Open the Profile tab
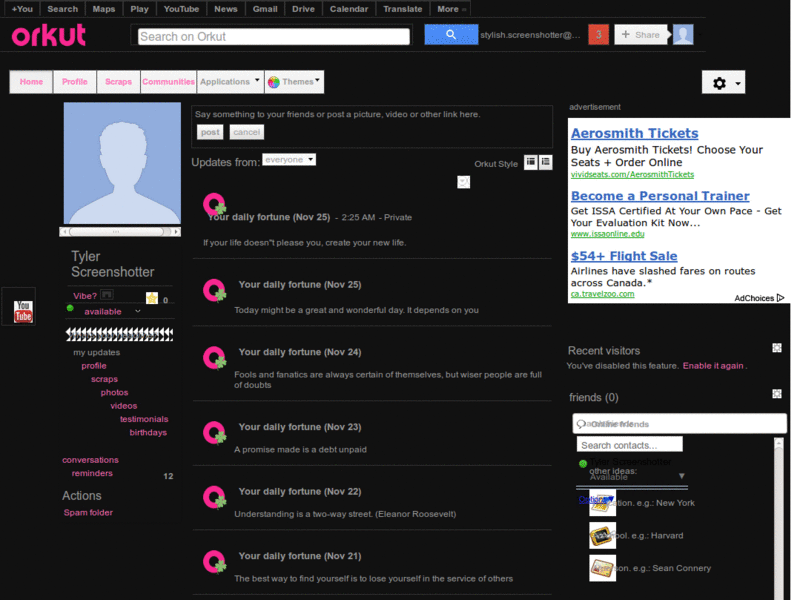The height and width of the screenshot is (600, 800). point(74,82)
